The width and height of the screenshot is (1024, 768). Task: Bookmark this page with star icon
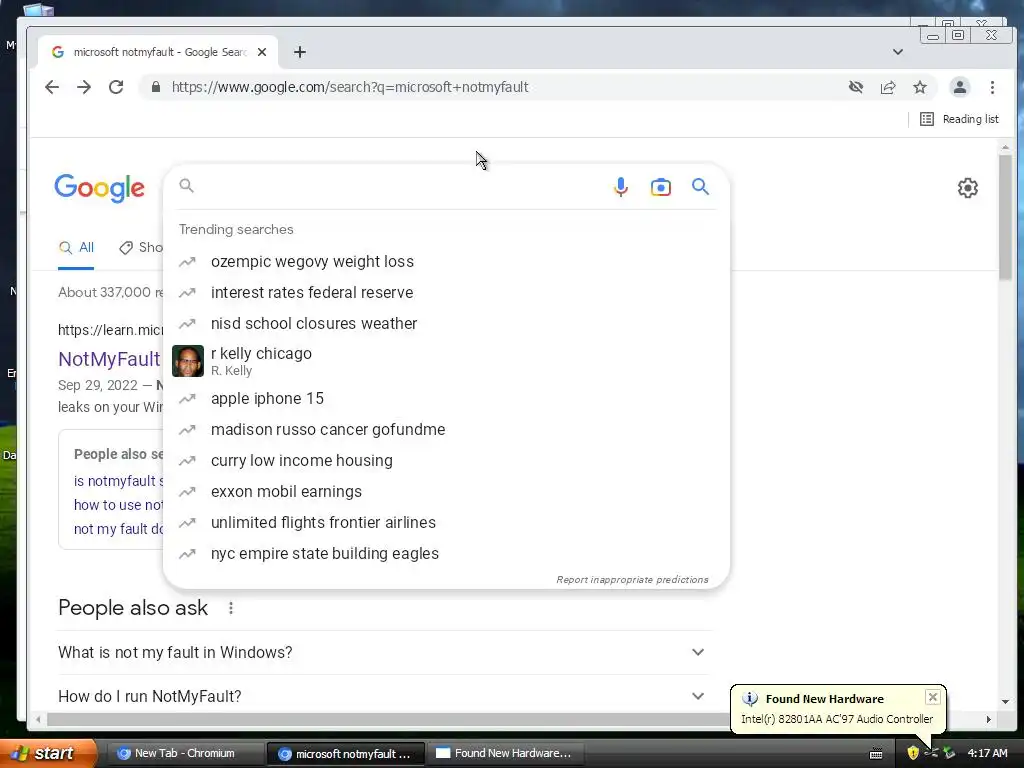tap(920, 87)
